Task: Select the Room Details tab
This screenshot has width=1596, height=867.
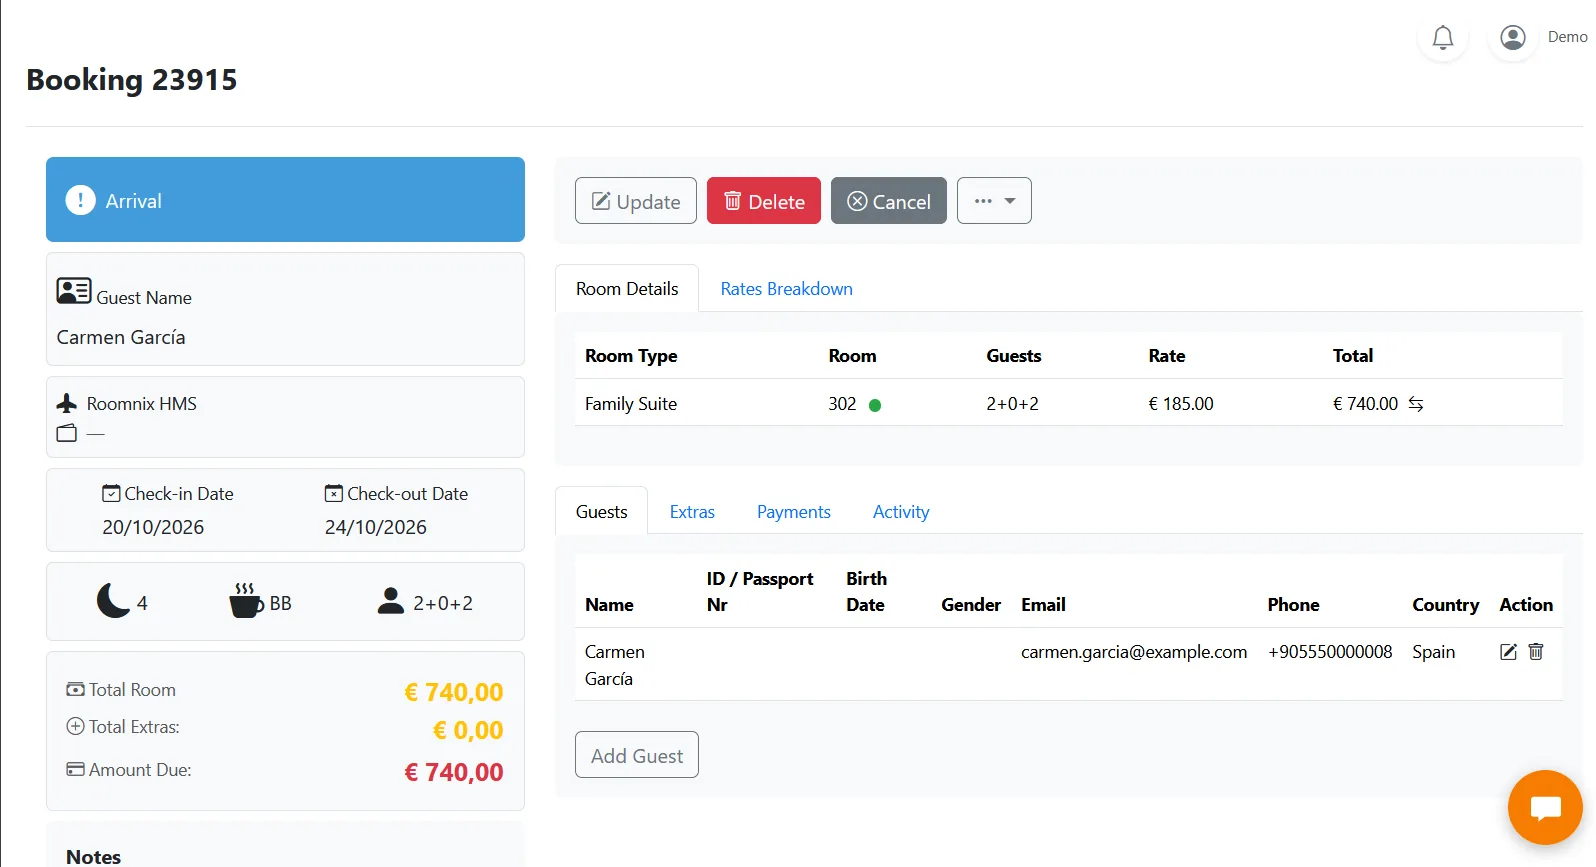Action: pyautogui.click(x=627, y=289)
